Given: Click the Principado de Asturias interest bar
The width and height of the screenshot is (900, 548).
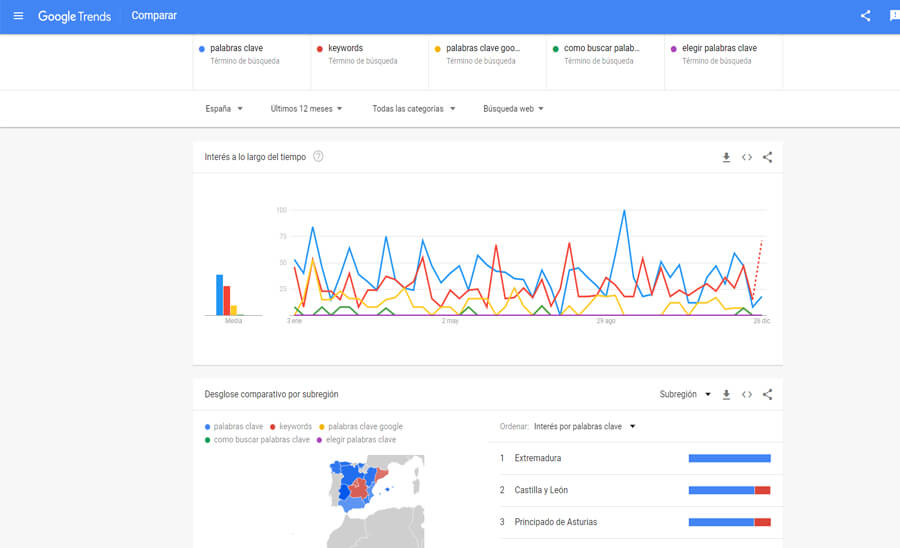Looking at the screenshot, I should (x=730, y=522).
